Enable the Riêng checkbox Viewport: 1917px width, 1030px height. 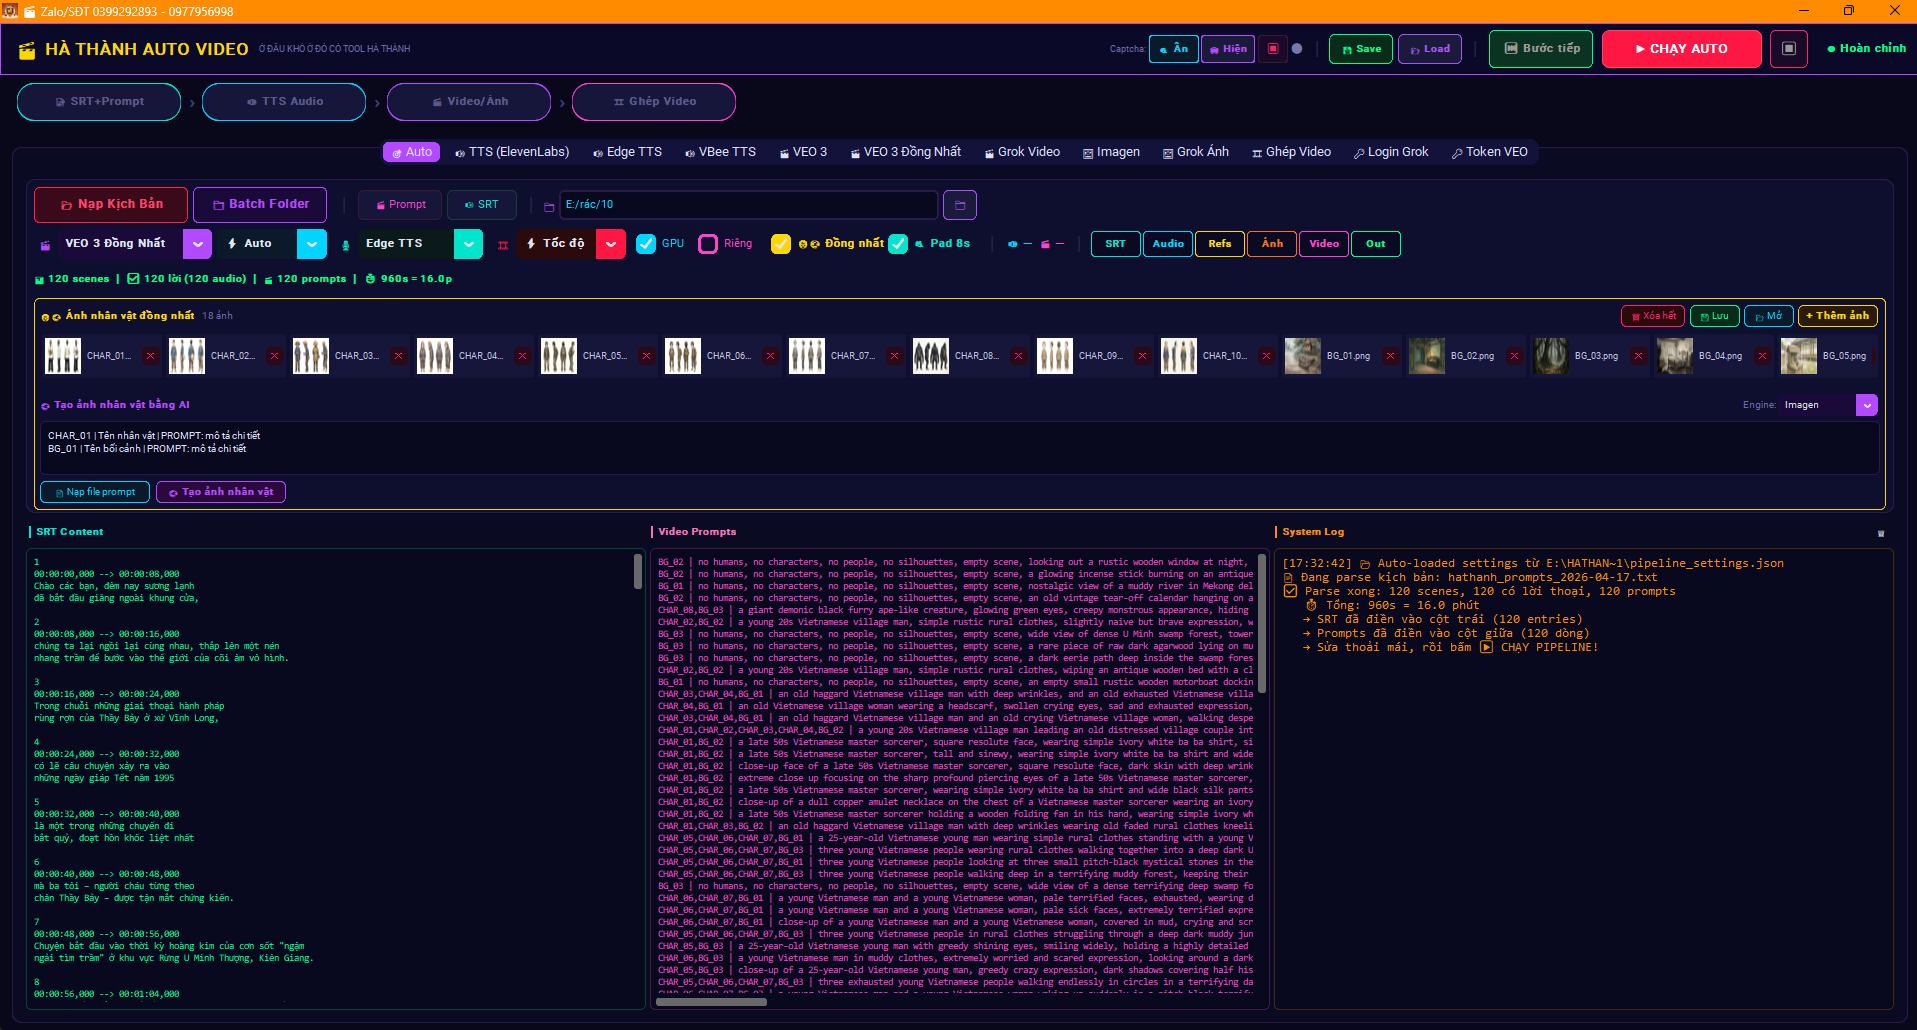point(708,244)
